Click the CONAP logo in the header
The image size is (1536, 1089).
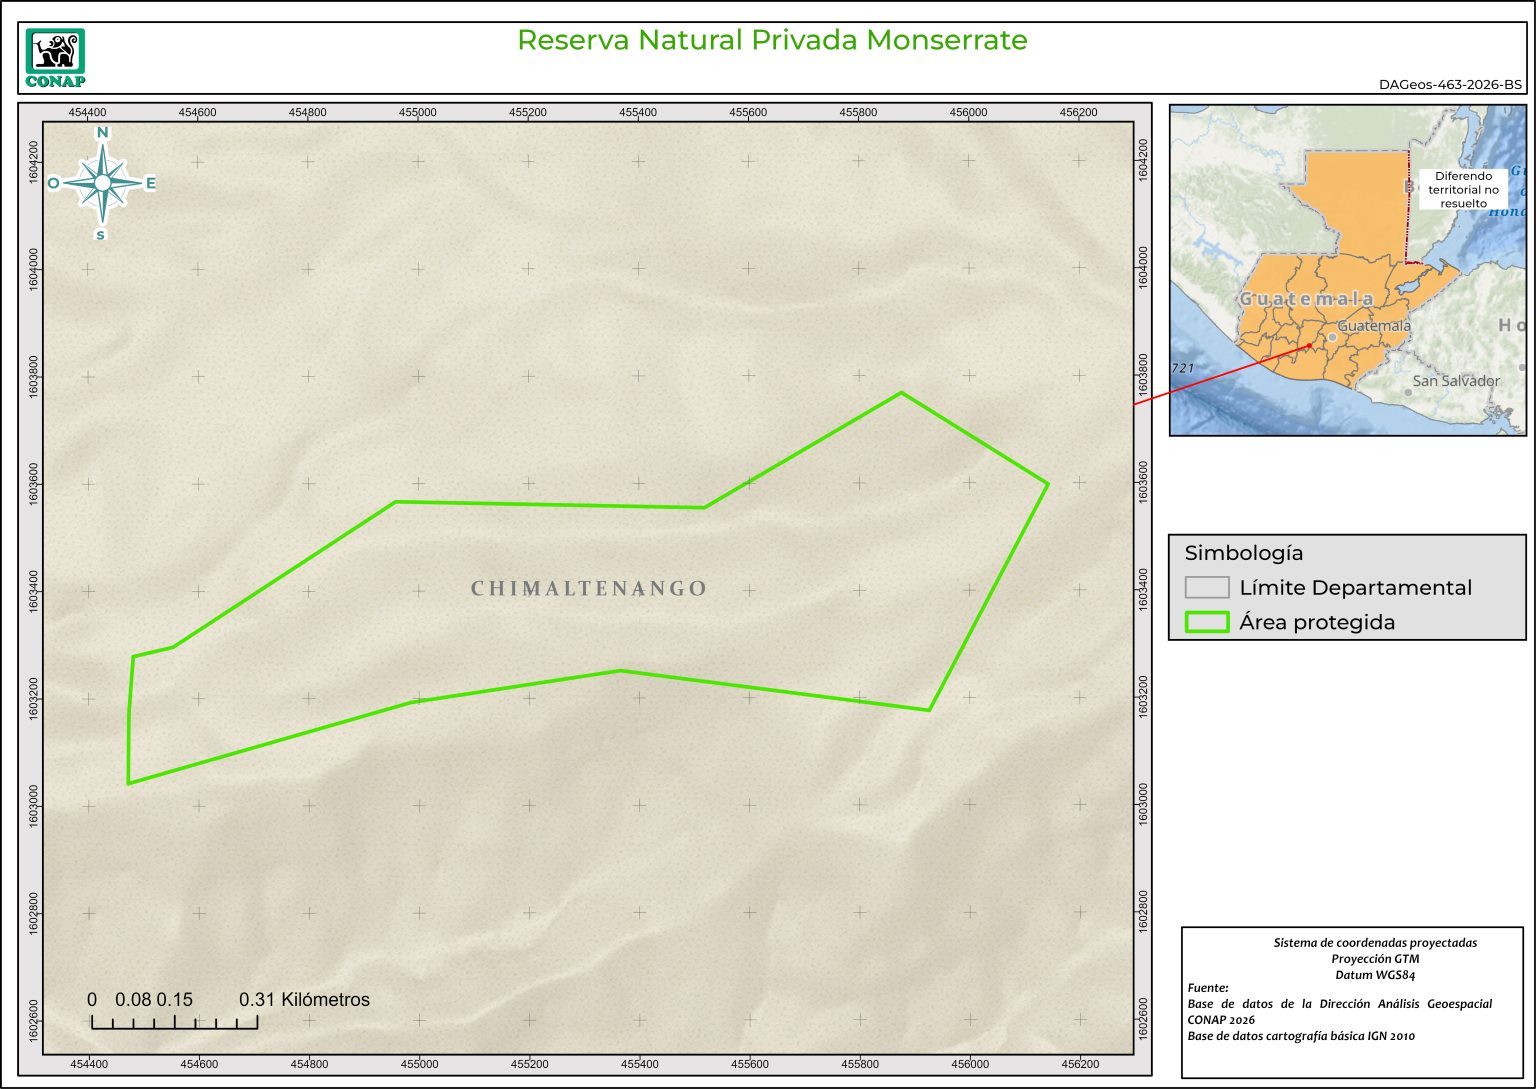[55, 58]
